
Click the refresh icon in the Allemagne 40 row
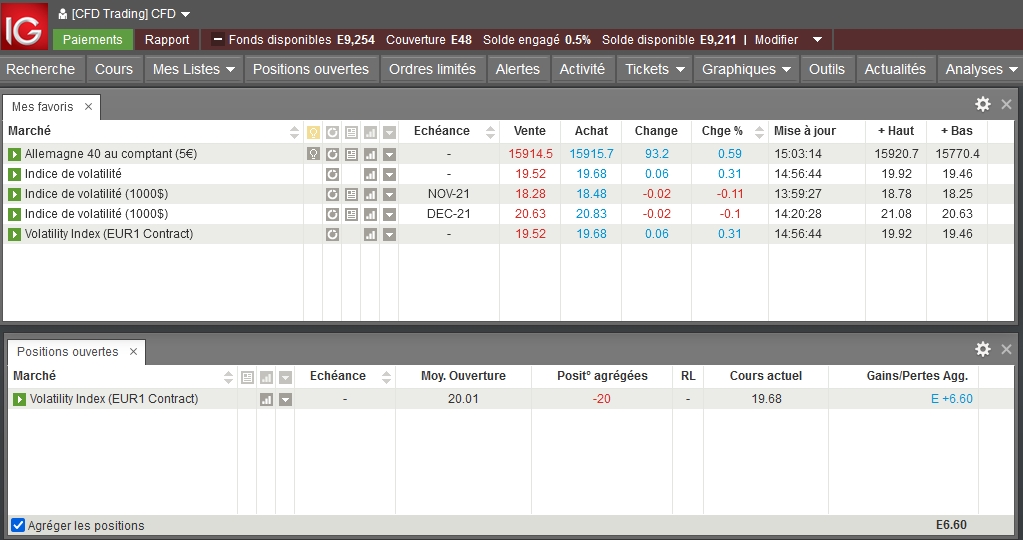[332, 154]
